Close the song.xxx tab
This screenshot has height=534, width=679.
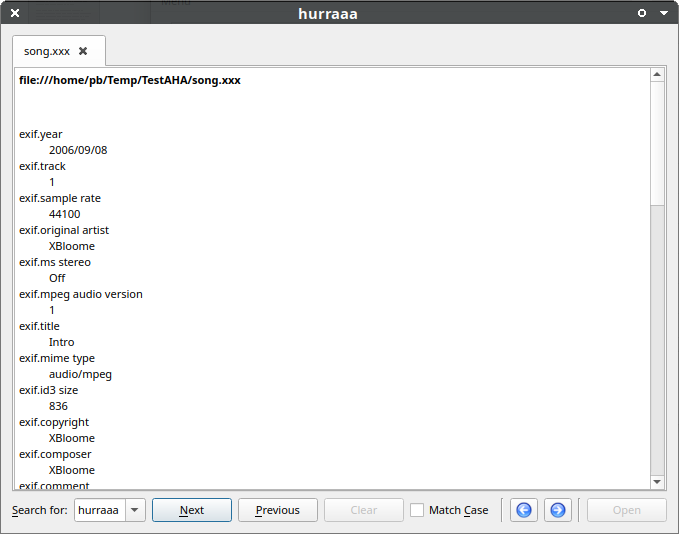(83, 51)
